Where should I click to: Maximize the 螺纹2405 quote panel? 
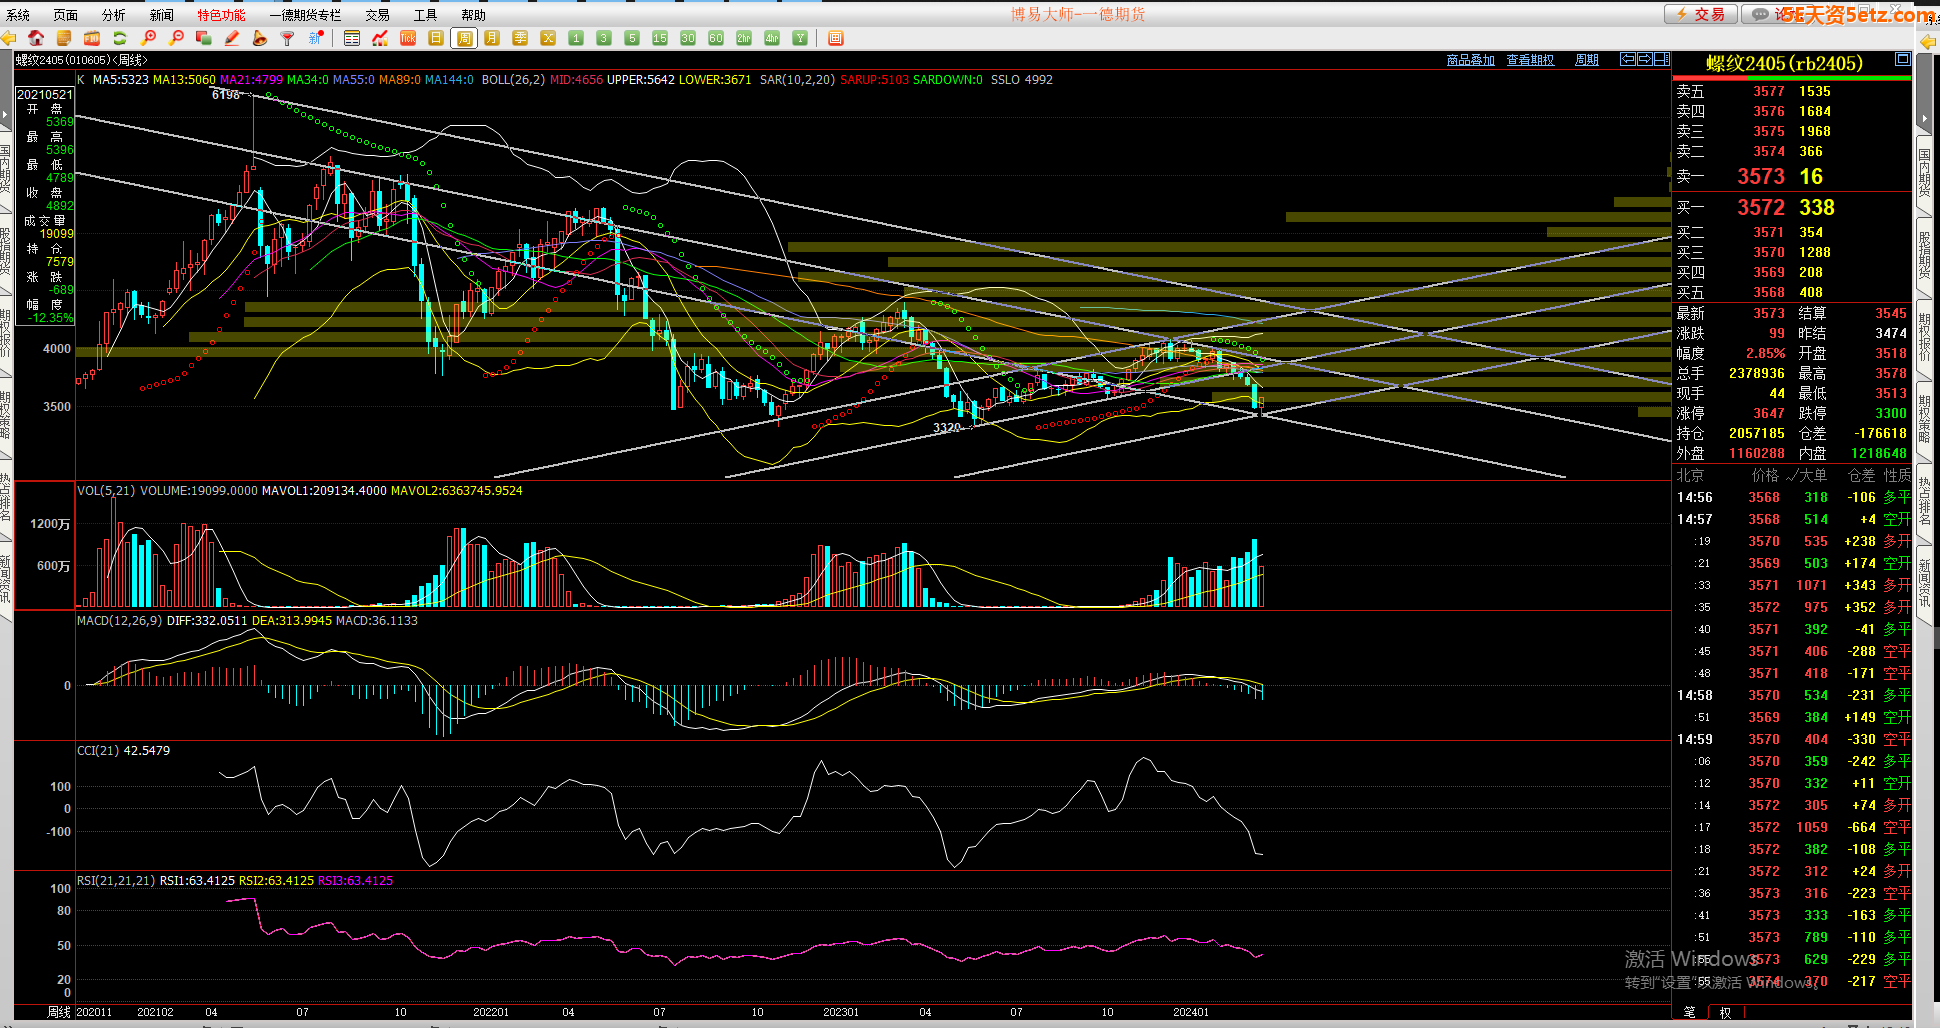(x=1902, y=60)
